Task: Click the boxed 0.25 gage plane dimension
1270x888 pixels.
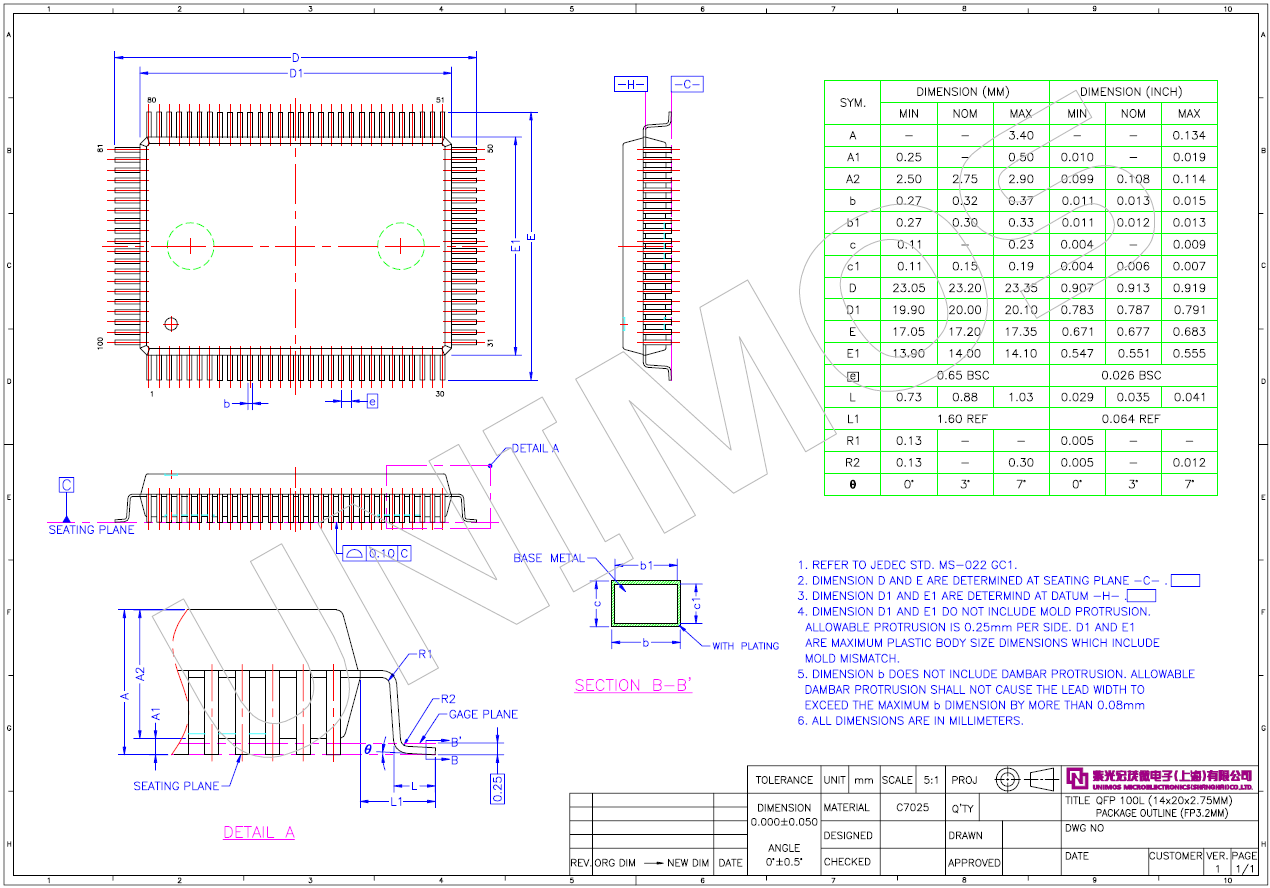Action: [497, 788]
